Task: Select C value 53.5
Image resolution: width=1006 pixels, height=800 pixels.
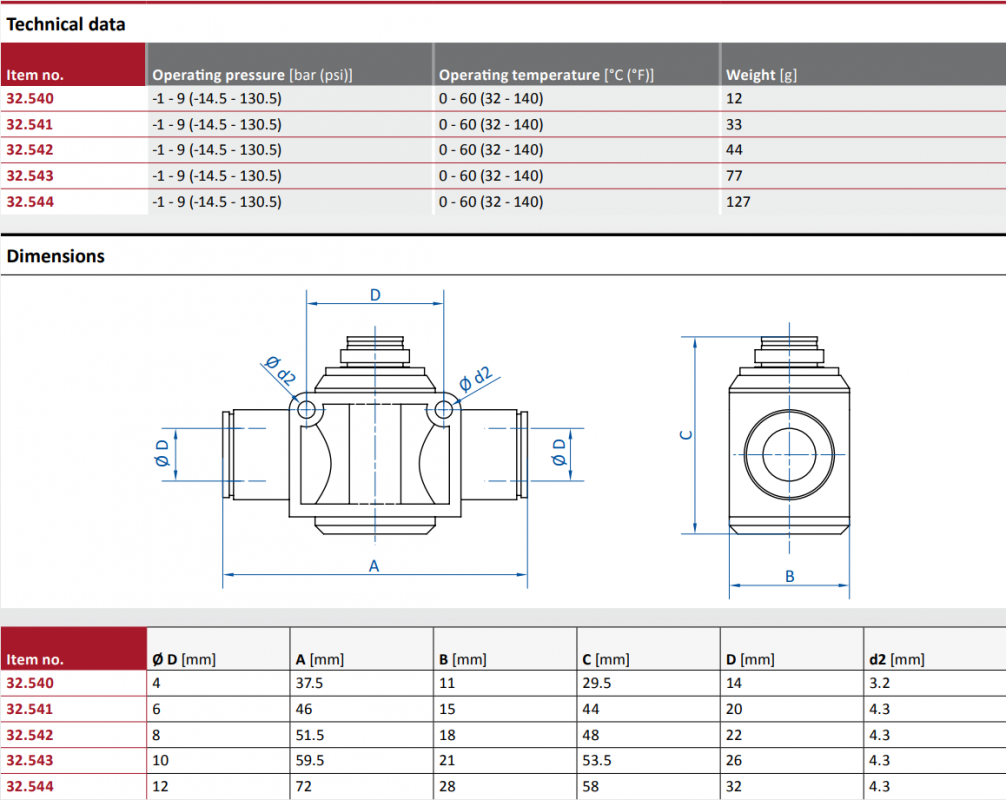Action: (x=597, y=760)
